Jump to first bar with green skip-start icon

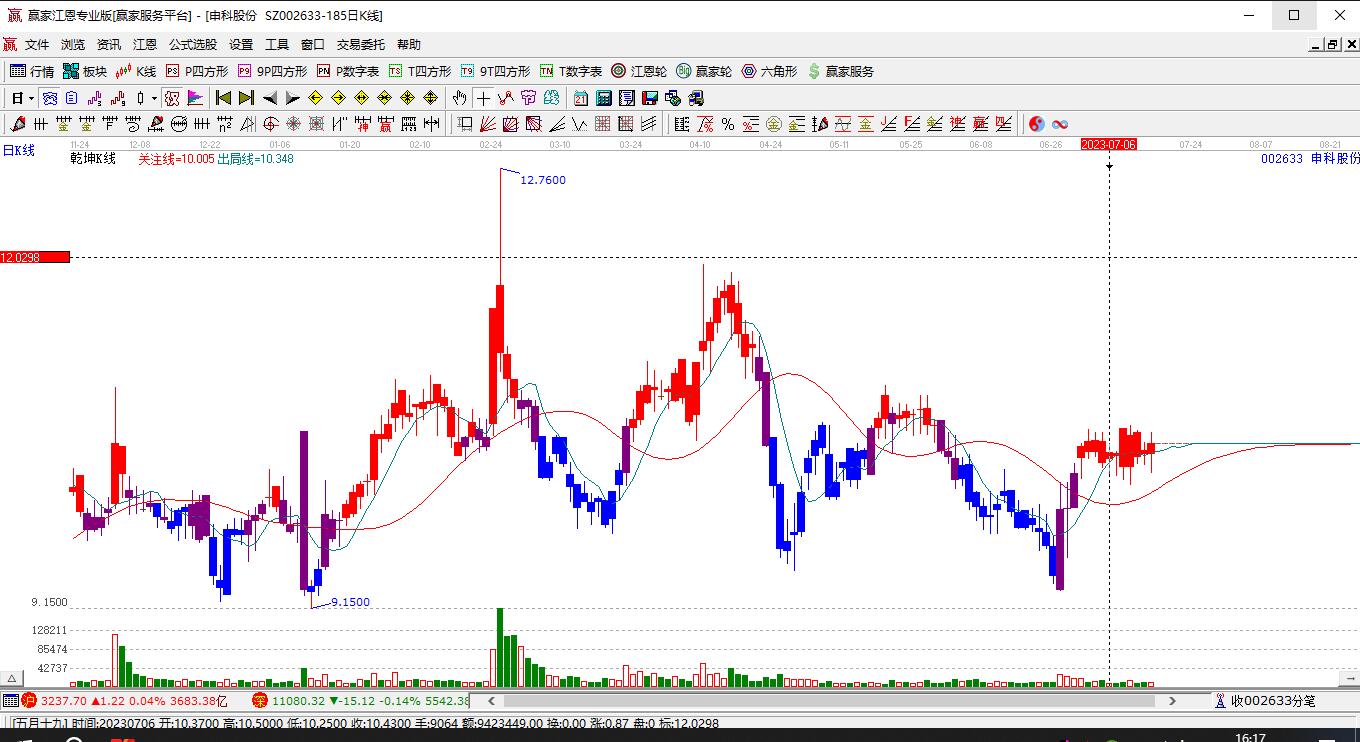224,98
